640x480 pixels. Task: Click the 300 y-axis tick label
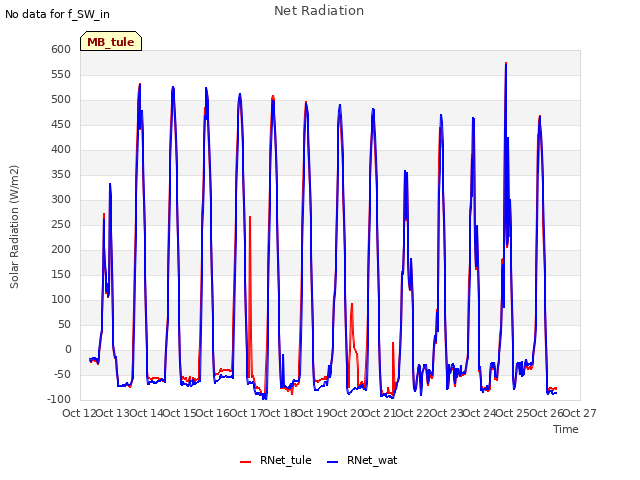[61, 200]
